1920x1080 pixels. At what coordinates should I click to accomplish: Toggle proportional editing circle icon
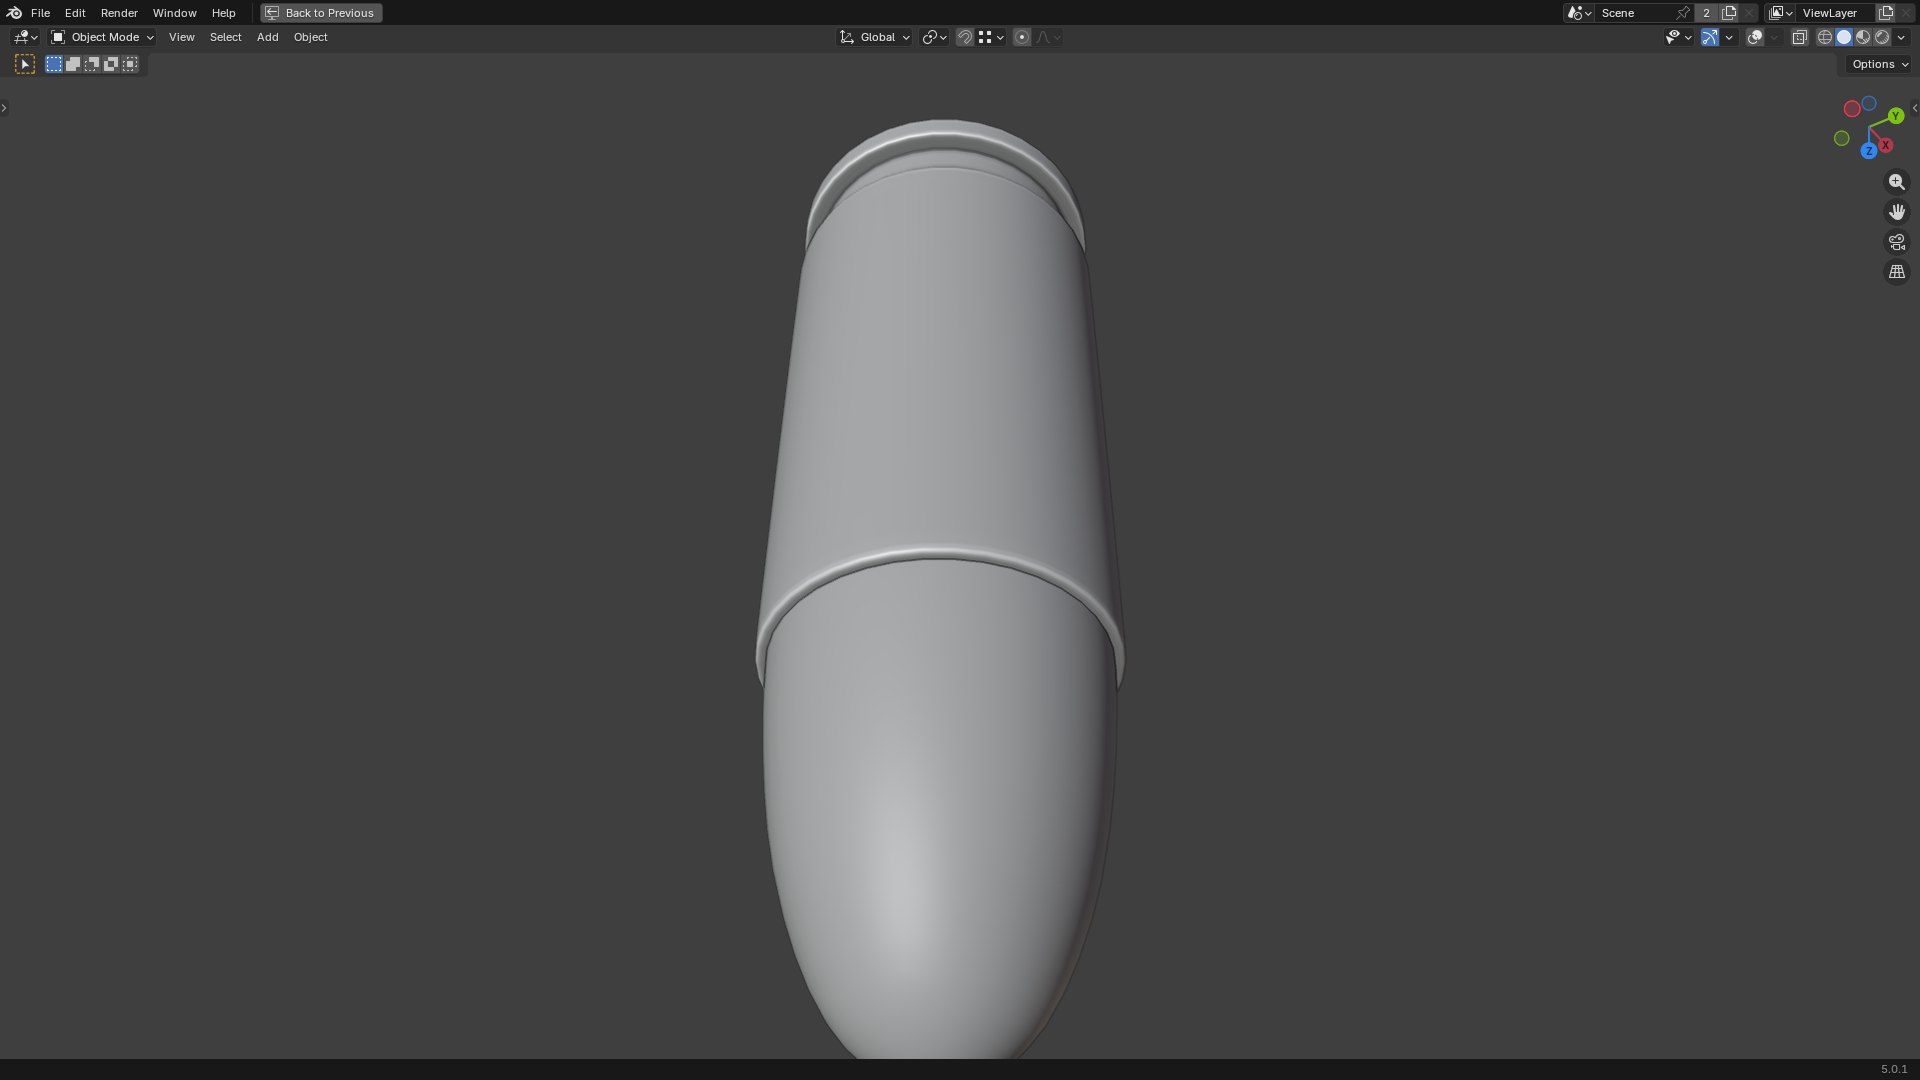pos(1021,37)
